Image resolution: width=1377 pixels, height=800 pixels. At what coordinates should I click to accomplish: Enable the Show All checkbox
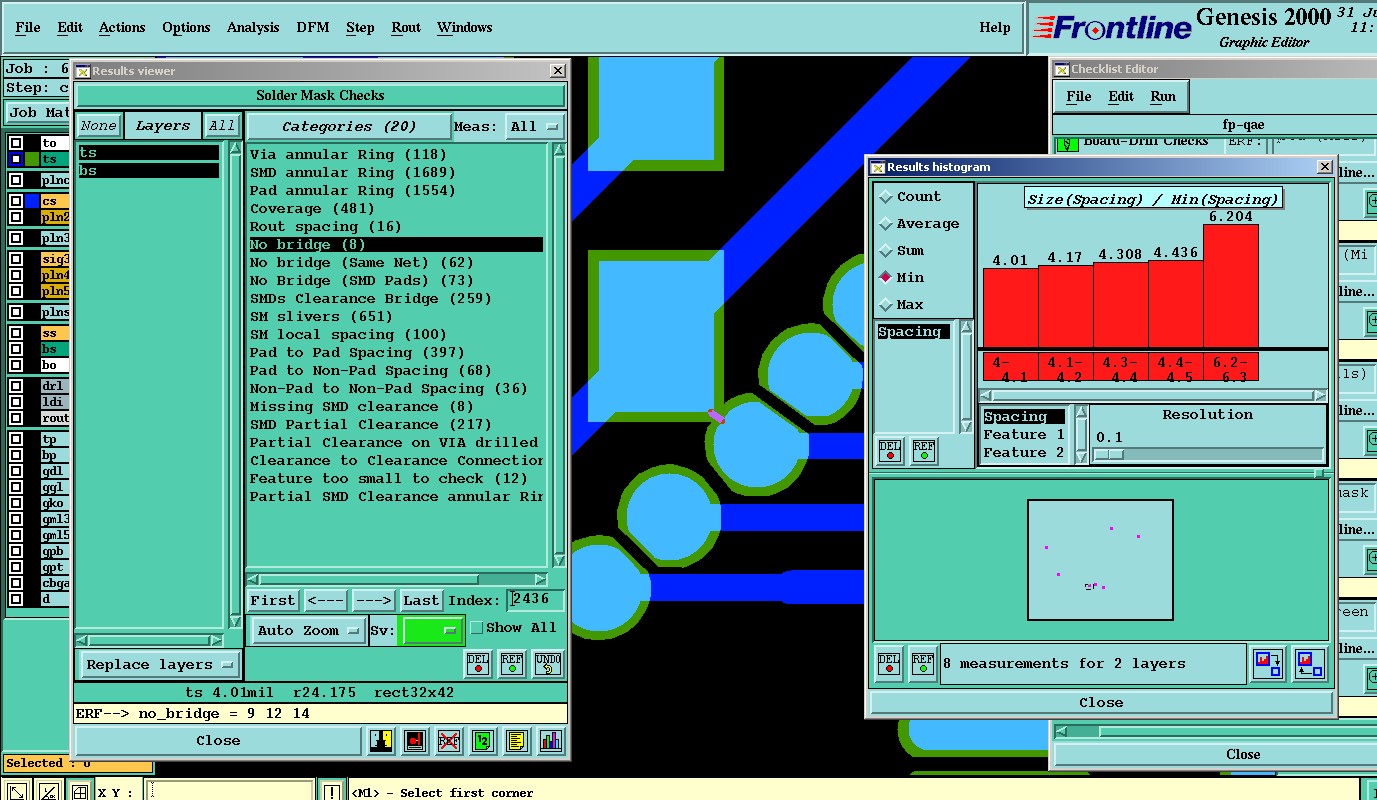pos(477,628)
